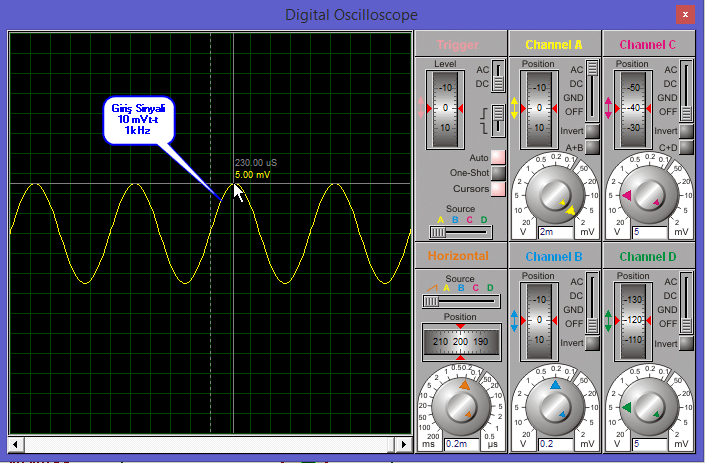Click the pink Channel C position arrow

click(x=608, y=107)
